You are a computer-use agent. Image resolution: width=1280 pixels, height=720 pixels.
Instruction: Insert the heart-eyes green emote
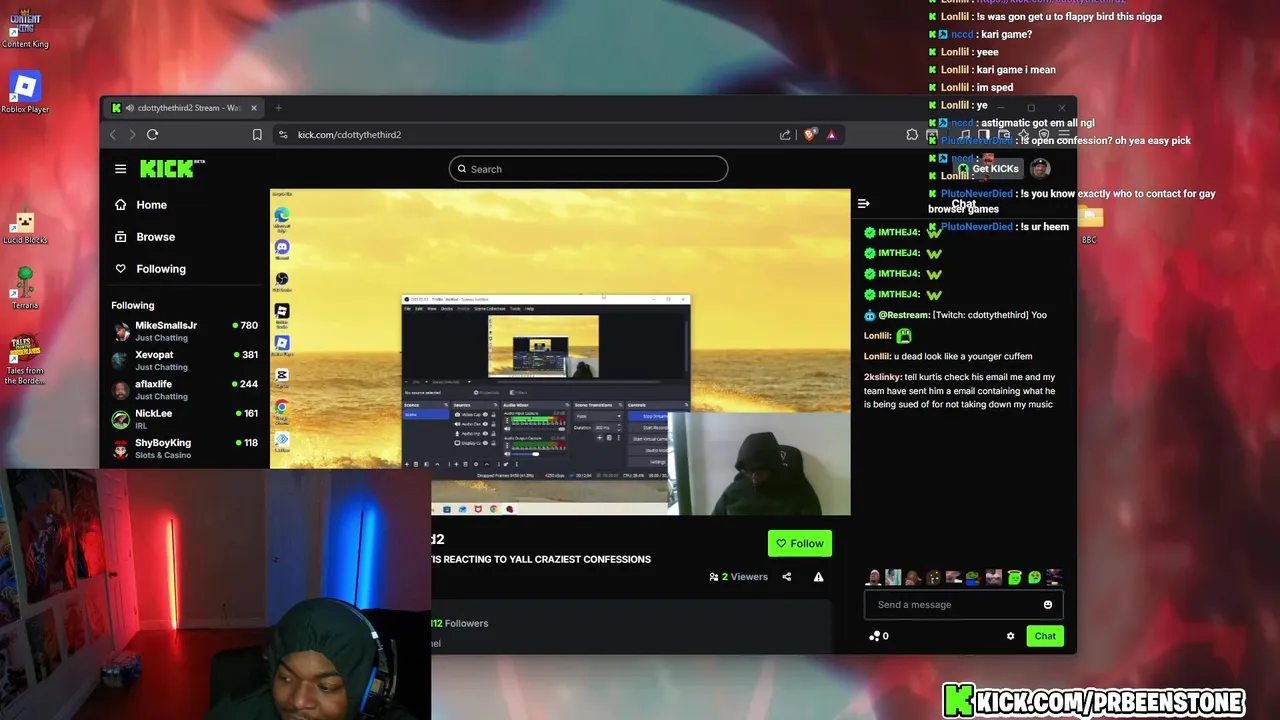pos(1034,577)
